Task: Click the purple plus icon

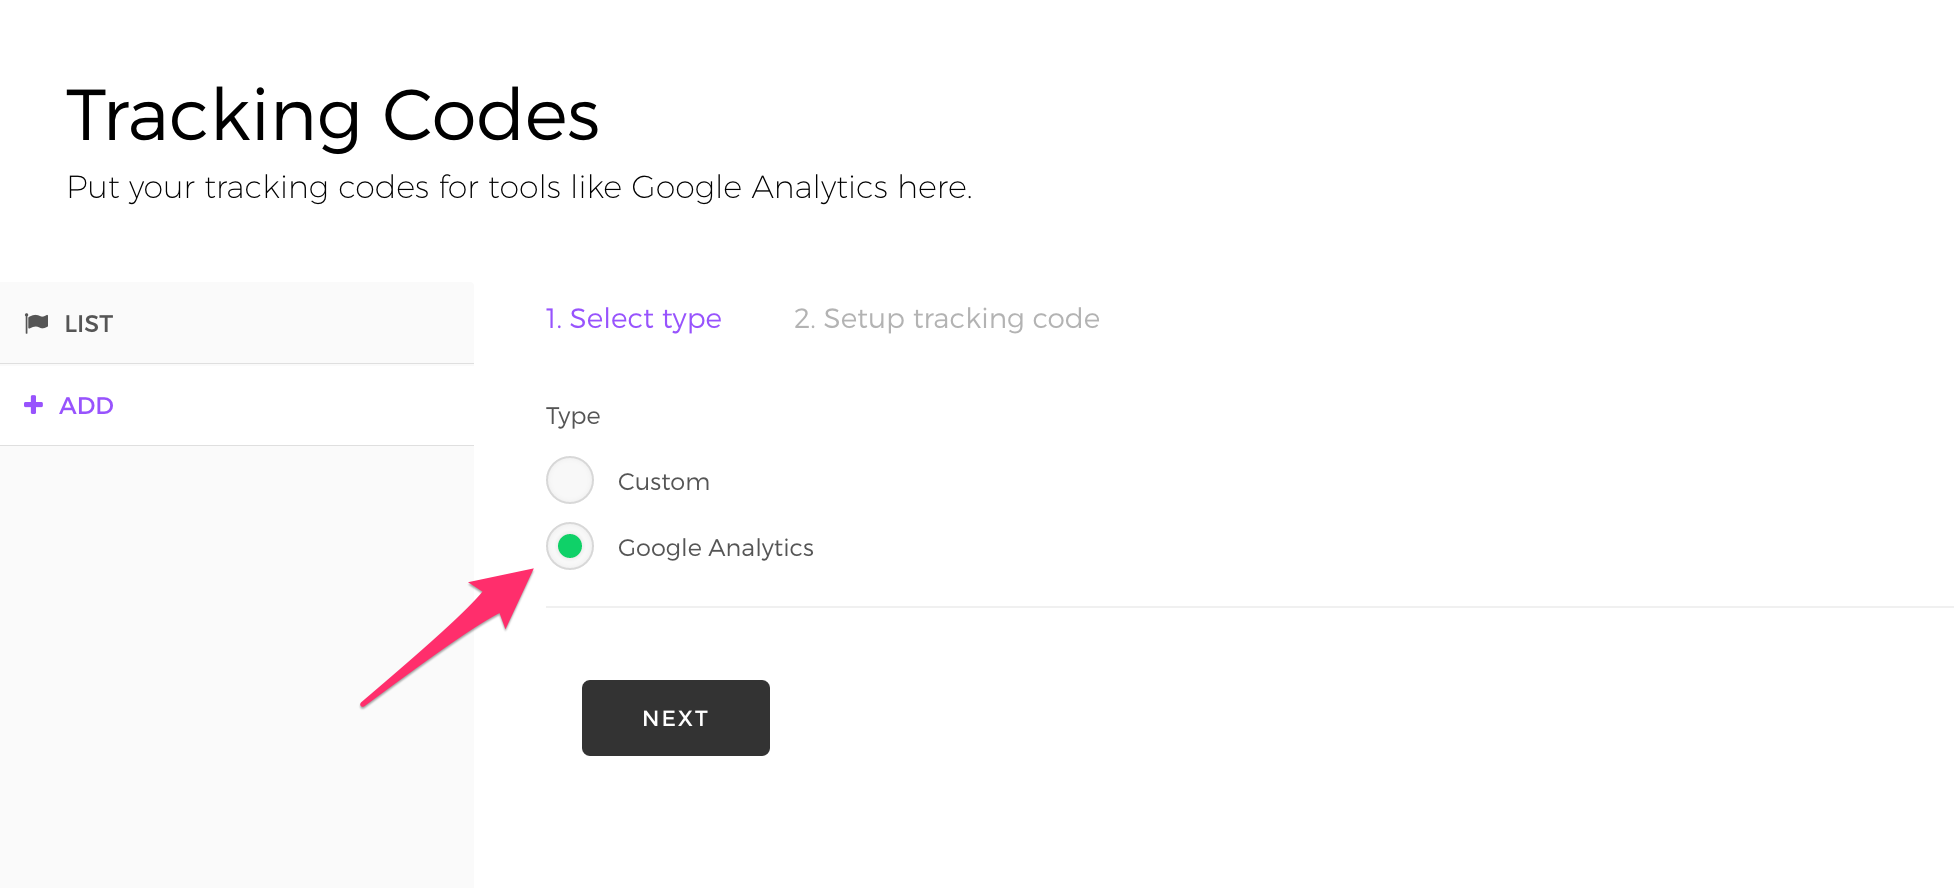Action: pyautogui.click(x=34, y=405)
